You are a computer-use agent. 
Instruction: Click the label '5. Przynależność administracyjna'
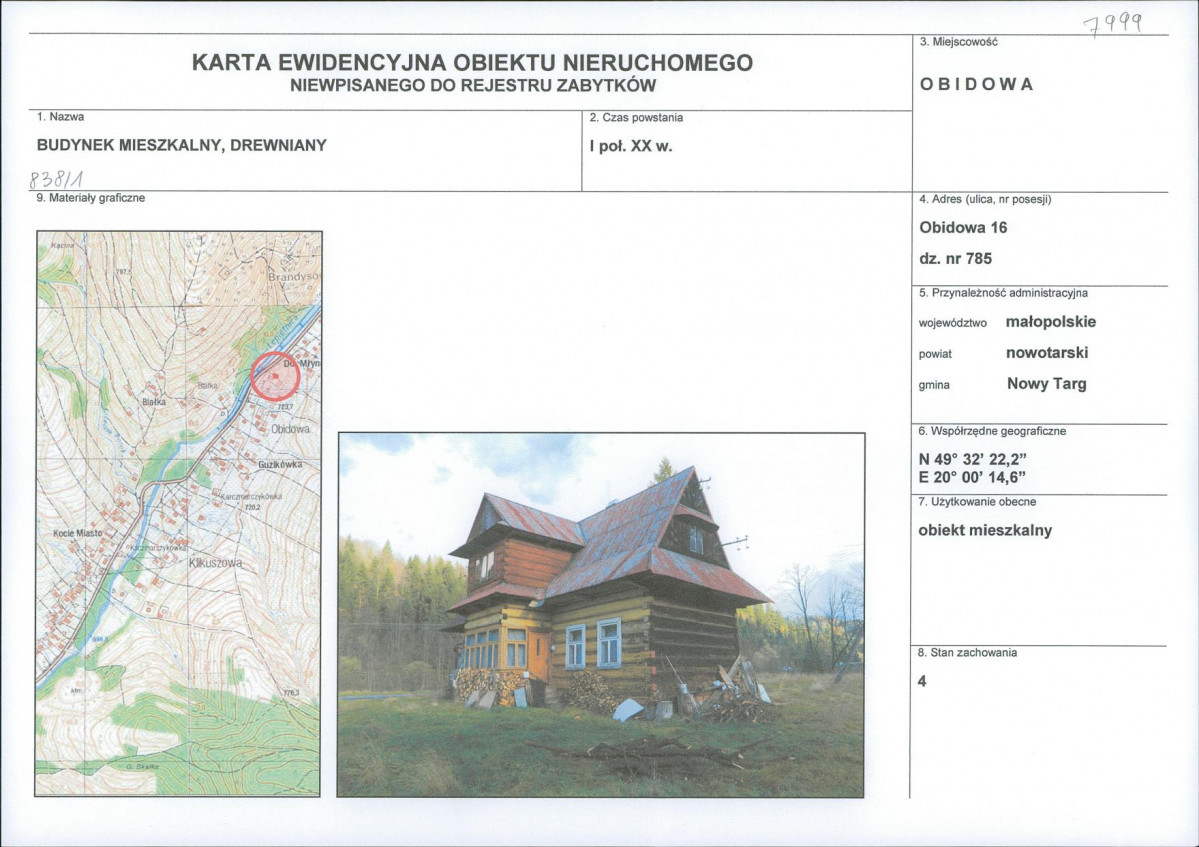pyautogui.click(x=1002, y=293)
